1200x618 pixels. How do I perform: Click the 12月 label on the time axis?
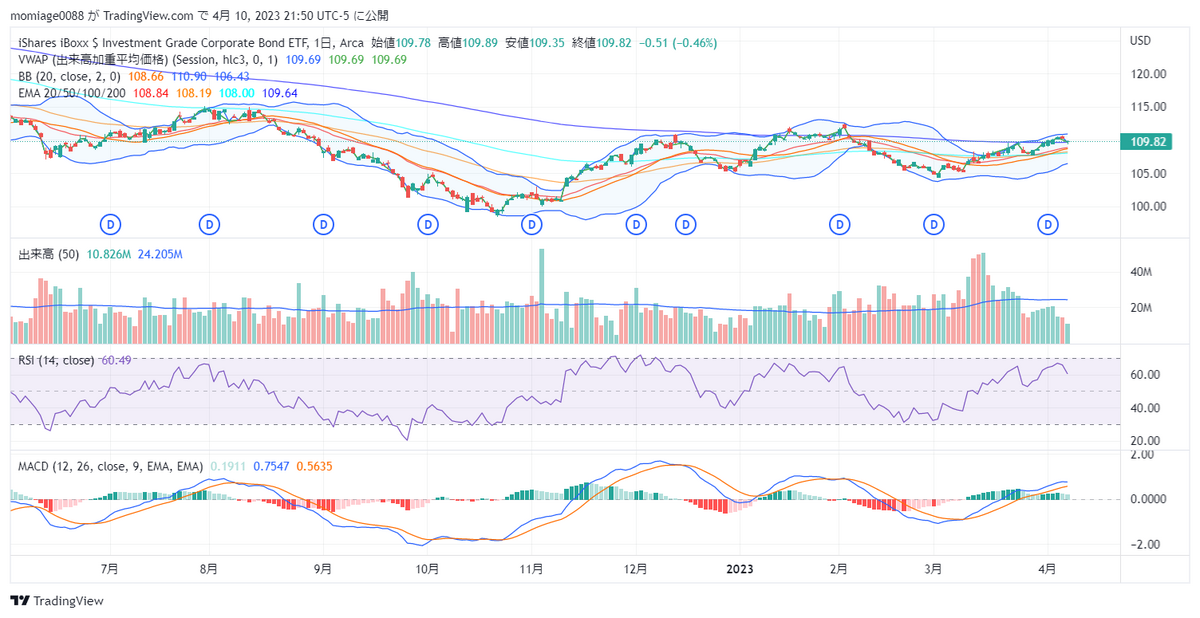tap(636, 569)
